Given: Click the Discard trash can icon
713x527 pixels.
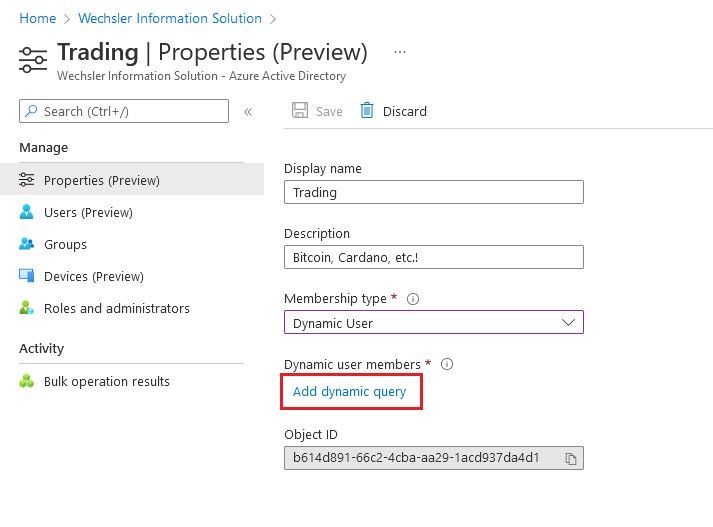Looking at the screenshot, I should [367, 110].
